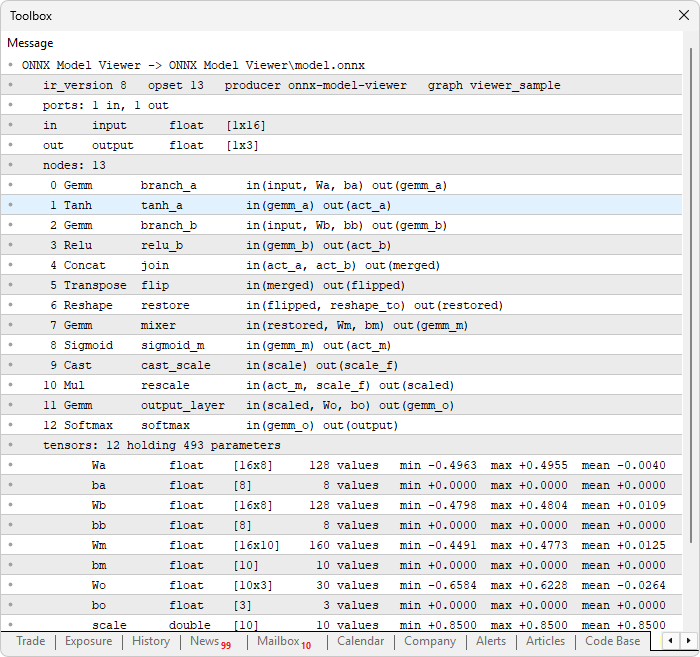Select the '3 Relu relu_b' node row
The height and width of the screenshot is (657, 700).
[341, 245]
